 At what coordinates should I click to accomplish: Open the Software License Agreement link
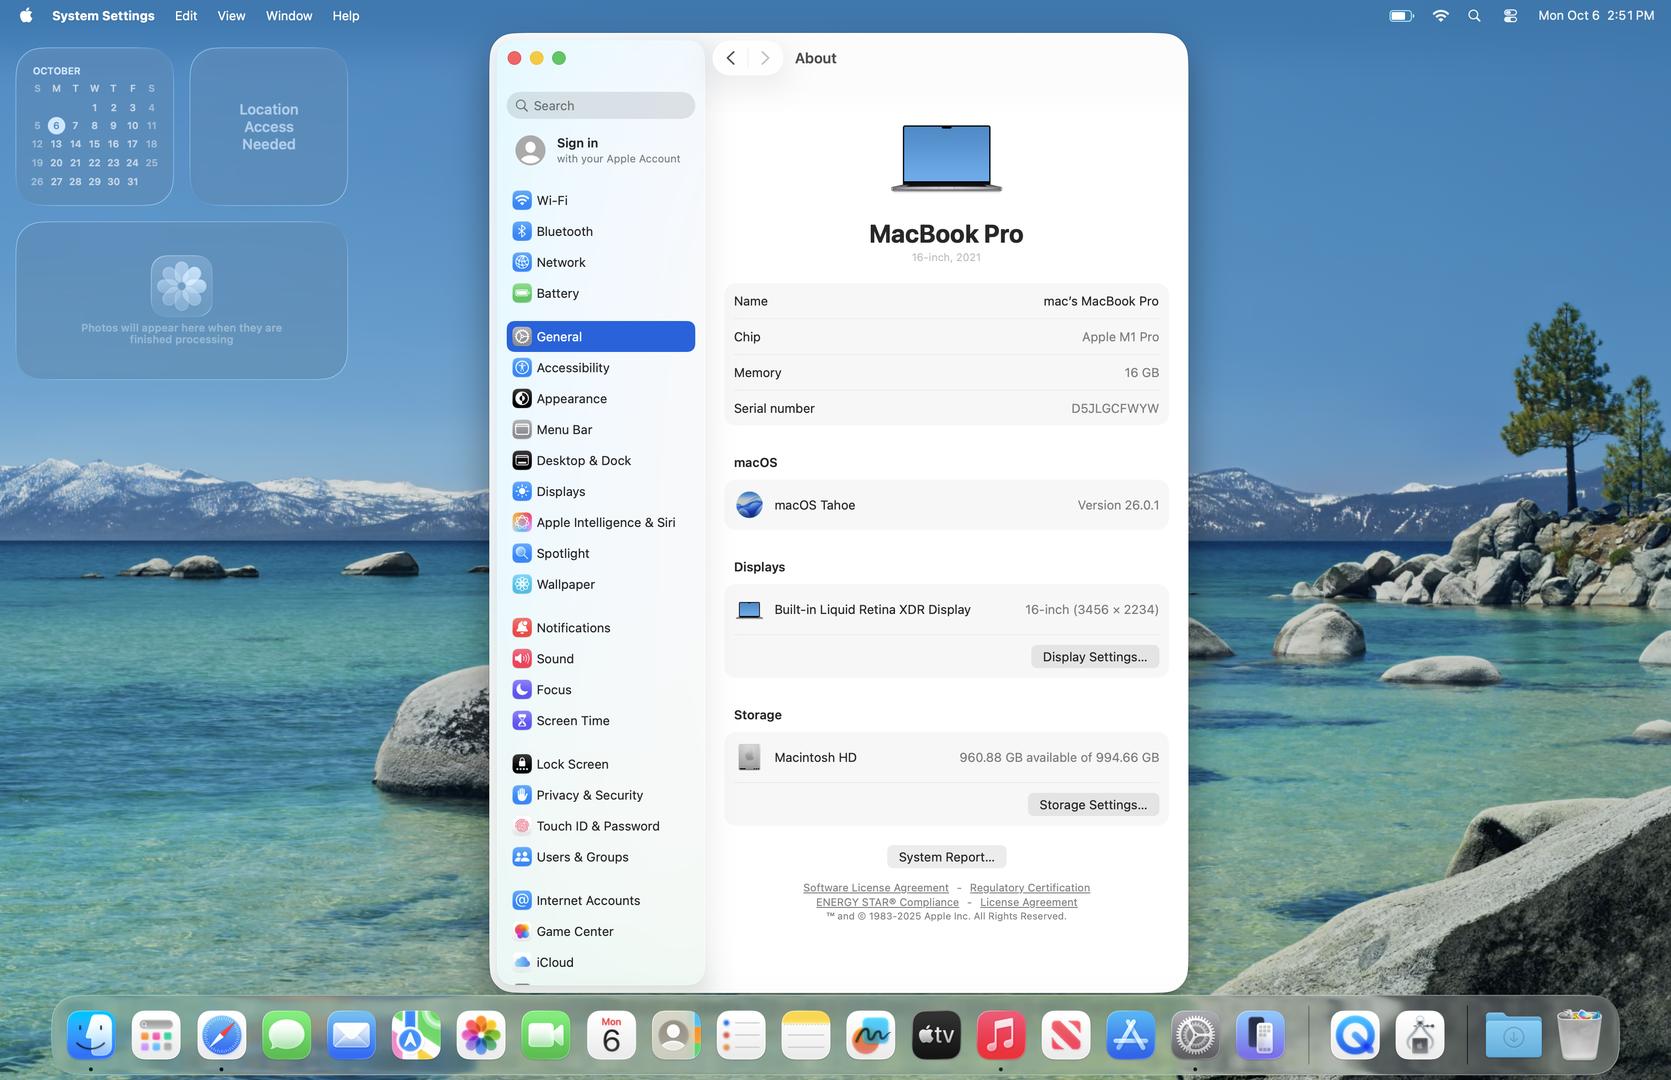click(x=875, y=888)
